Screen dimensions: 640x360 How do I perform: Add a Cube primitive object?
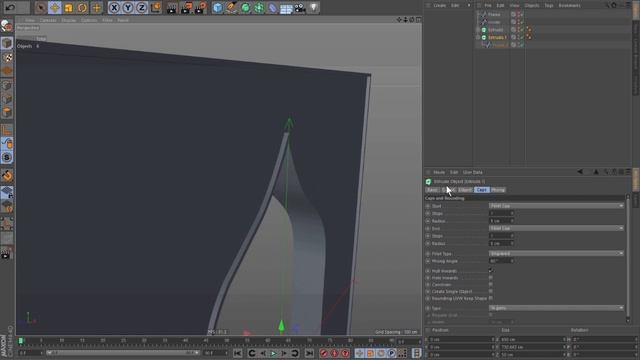[x=218, y=7]
